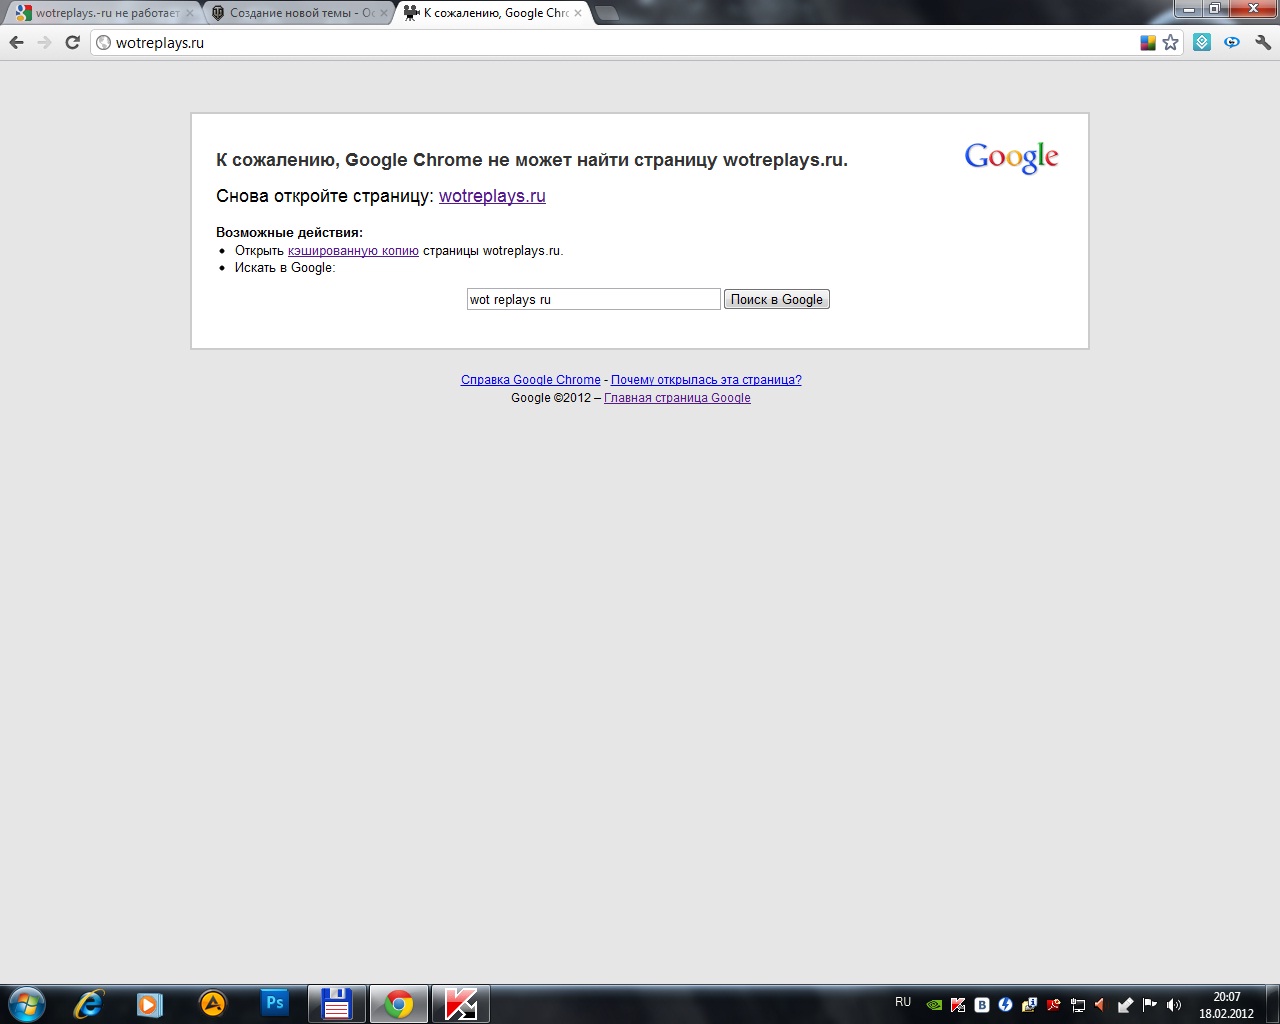Open the wotreplays.ru link on the error page
Screen dimensions: 1280x1024
coord(492,196)
